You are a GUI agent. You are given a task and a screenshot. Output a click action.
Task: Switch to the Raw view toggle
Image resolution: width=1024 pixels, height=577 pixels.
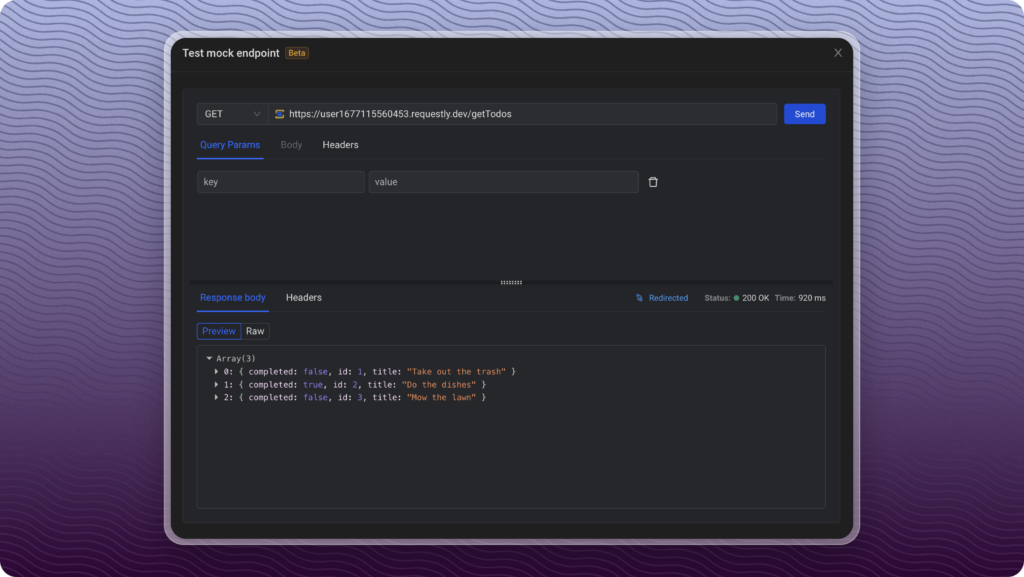coord(255,331)
